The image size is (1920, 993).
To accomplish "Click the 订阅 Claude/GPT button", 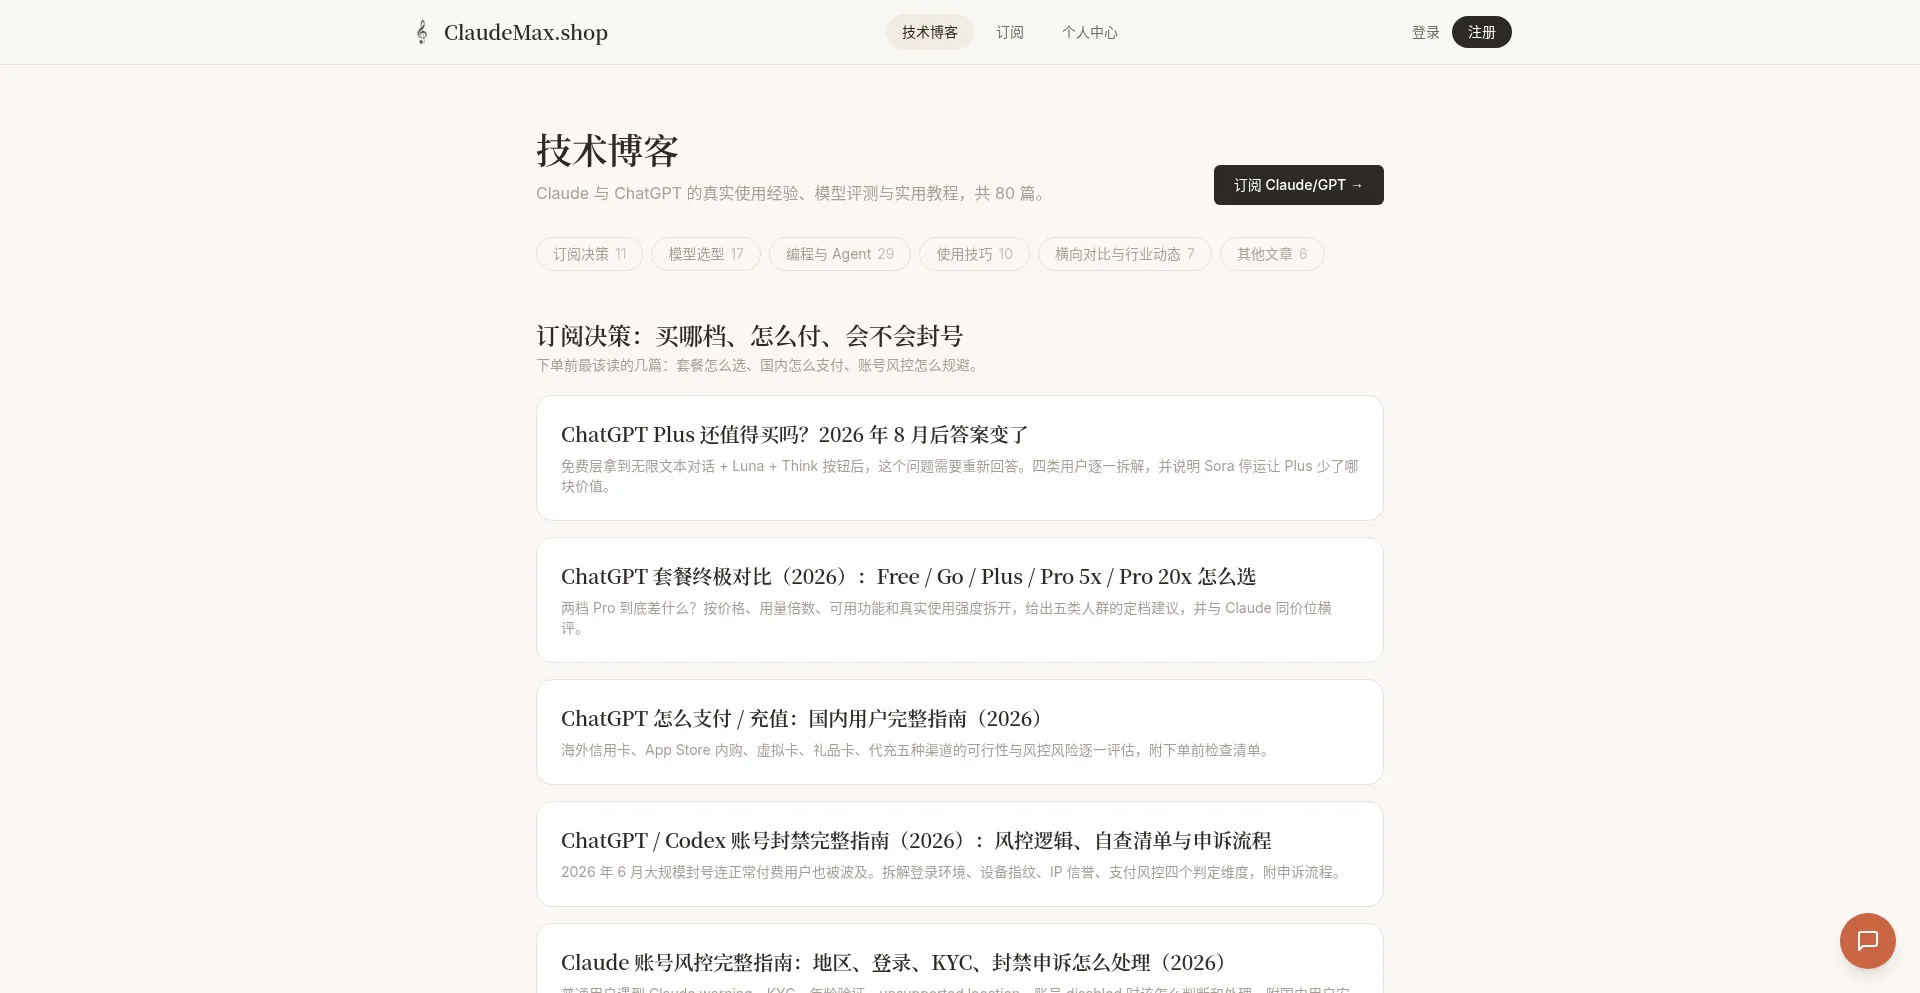I will (x=1298, y=185).
